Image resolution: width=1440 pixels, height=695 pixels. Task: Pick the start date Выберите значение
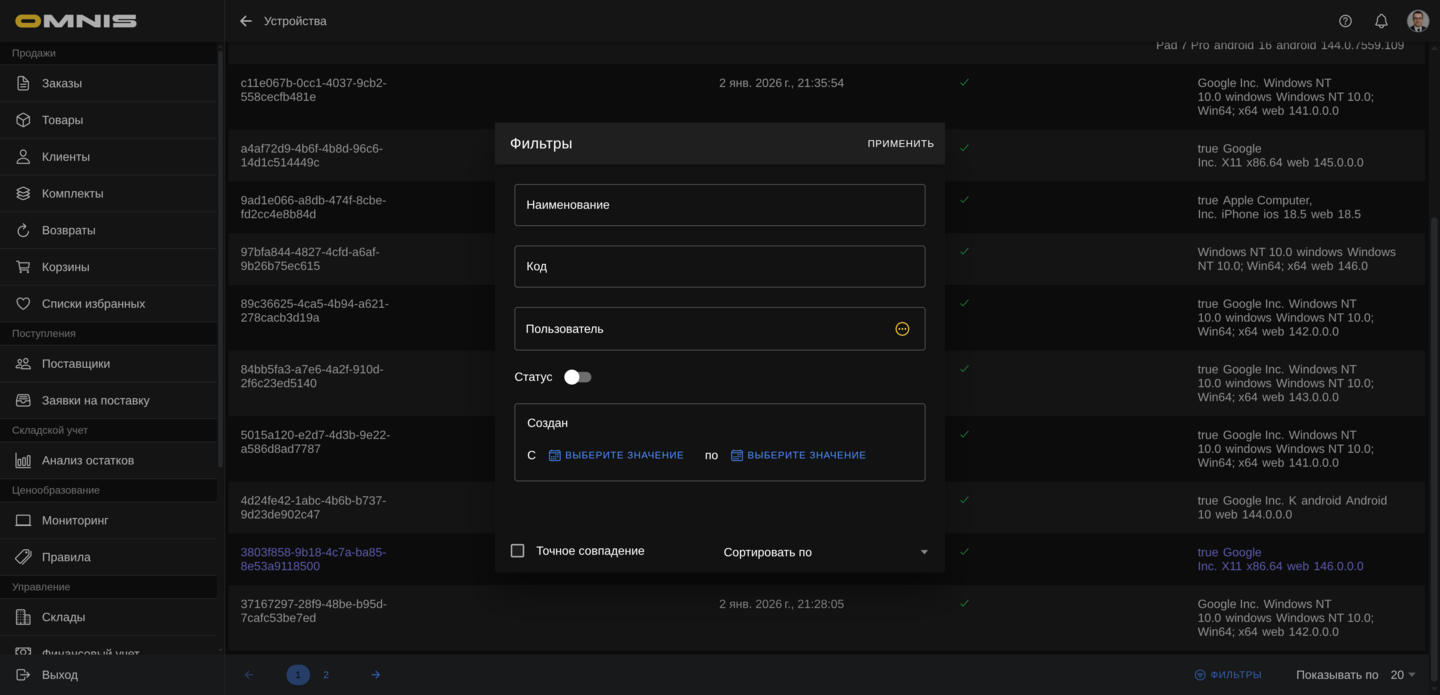[x=616, y=455]
